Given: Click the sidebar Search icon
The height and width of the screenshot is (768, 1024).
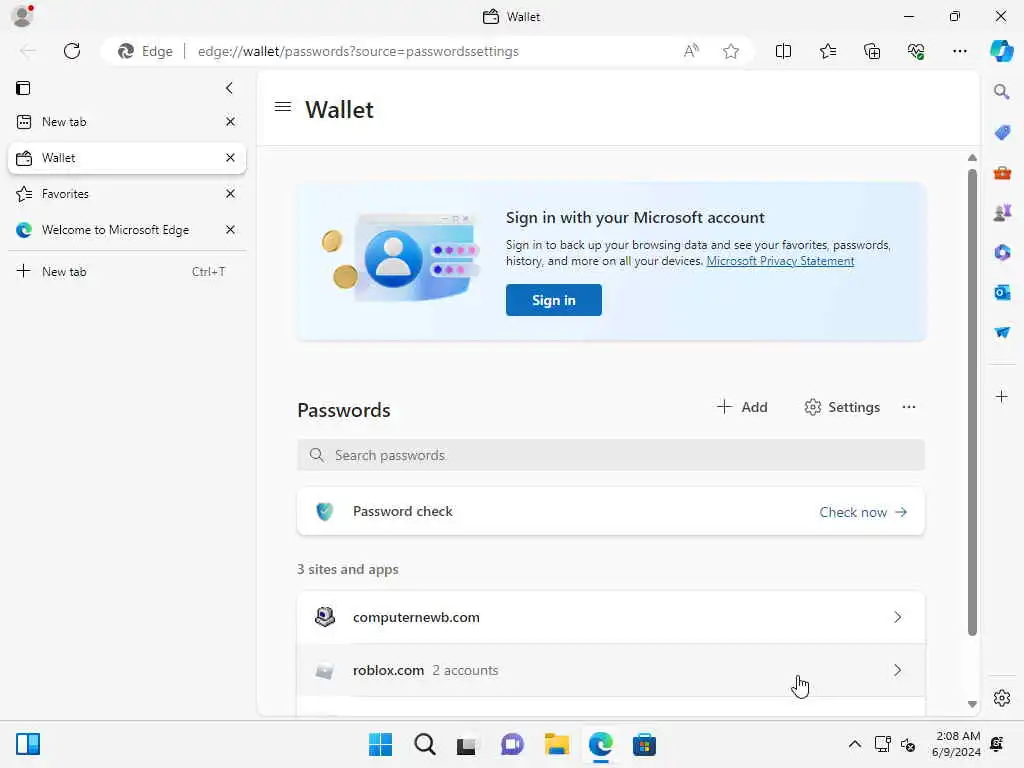Looking at the screenshot, I should click(x=1001, y=91).
